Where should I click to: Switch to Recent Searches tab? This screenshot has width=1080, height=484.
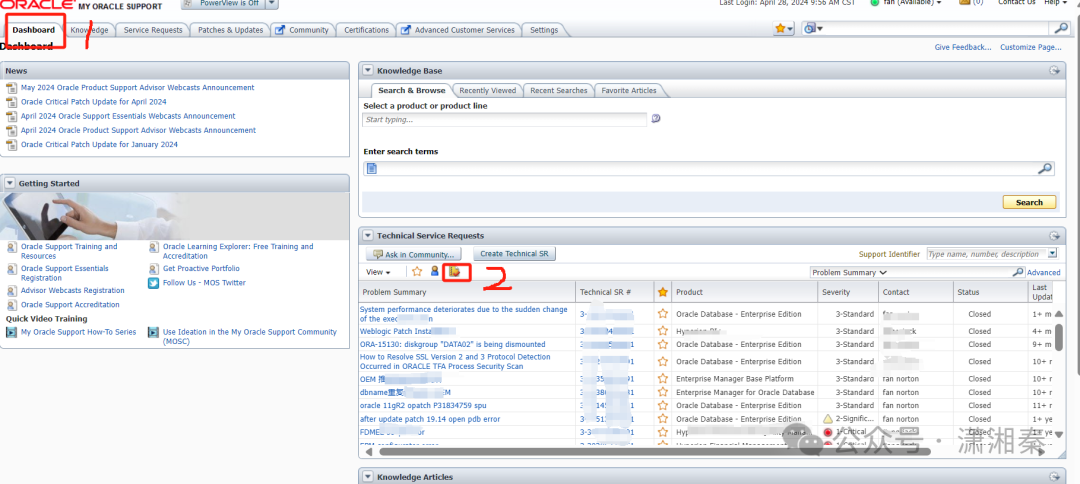(559, 90)
